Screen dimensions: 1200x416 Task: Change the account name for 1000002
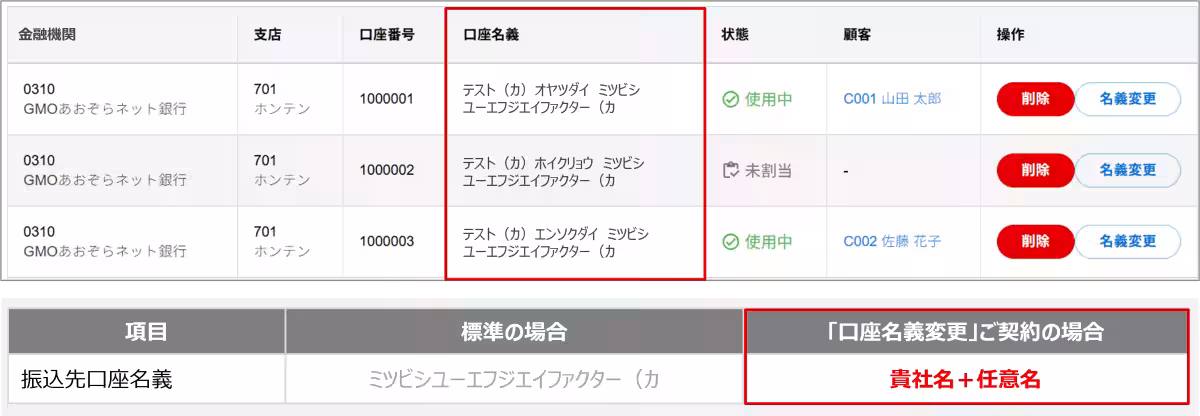(1127, 170)
